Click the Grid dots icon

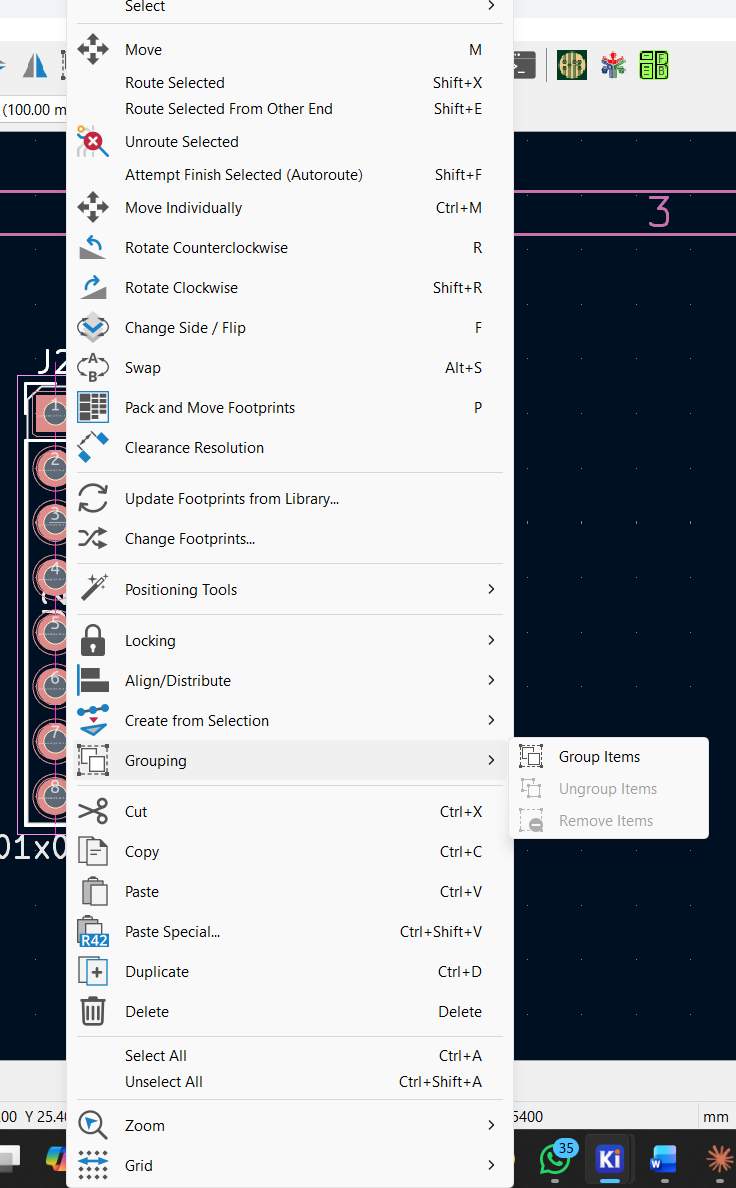92,1165
